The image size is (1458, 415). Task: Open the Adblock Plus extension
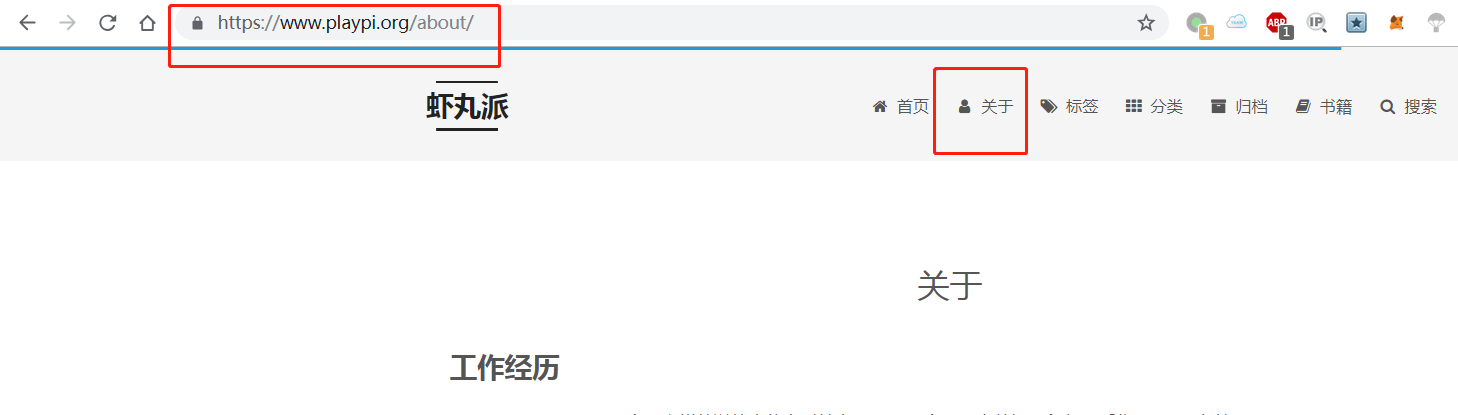pyautogui.click(x=1278, y=24)
